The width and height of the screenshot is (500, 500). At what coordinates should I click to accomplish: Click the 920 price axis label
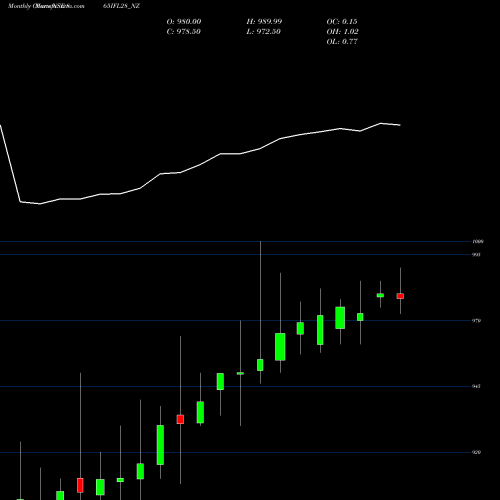(x=476, y=452)
